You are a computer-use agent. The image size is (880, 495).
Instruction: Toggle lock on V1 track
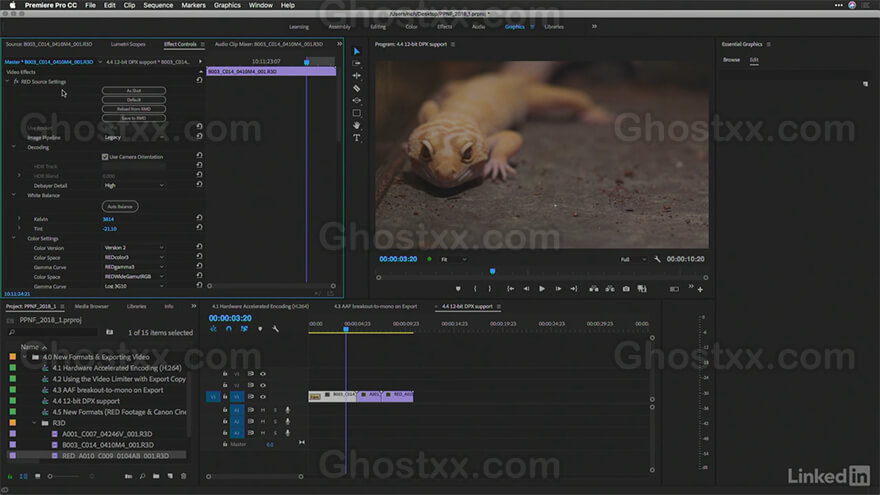coord(225,396)
